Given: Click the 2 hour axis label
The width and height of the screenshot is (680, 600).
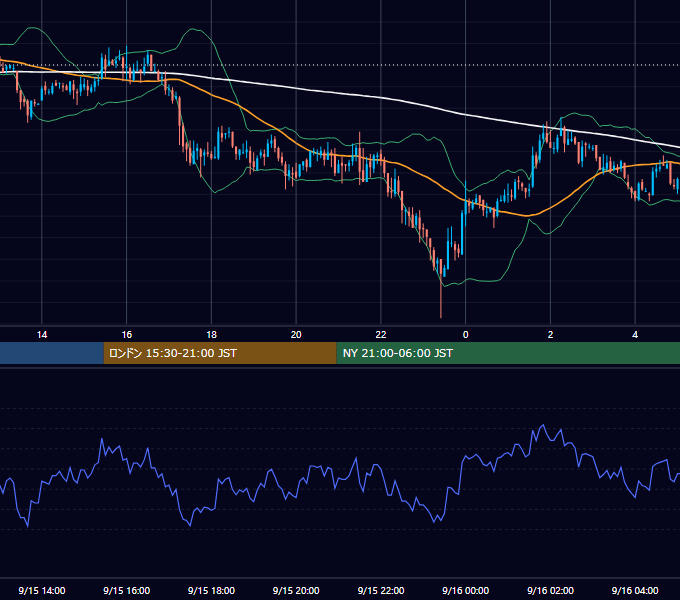Looking at the screenshot, I should pos(550,335).
